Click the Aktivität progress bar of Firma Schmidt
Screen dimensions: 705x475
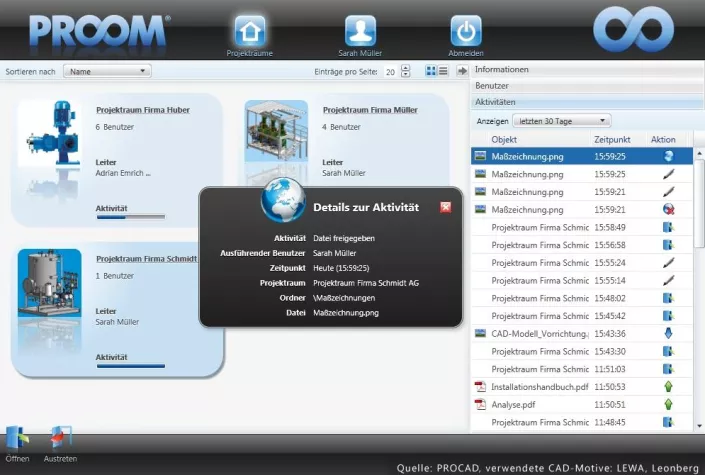tap(130, 367)
